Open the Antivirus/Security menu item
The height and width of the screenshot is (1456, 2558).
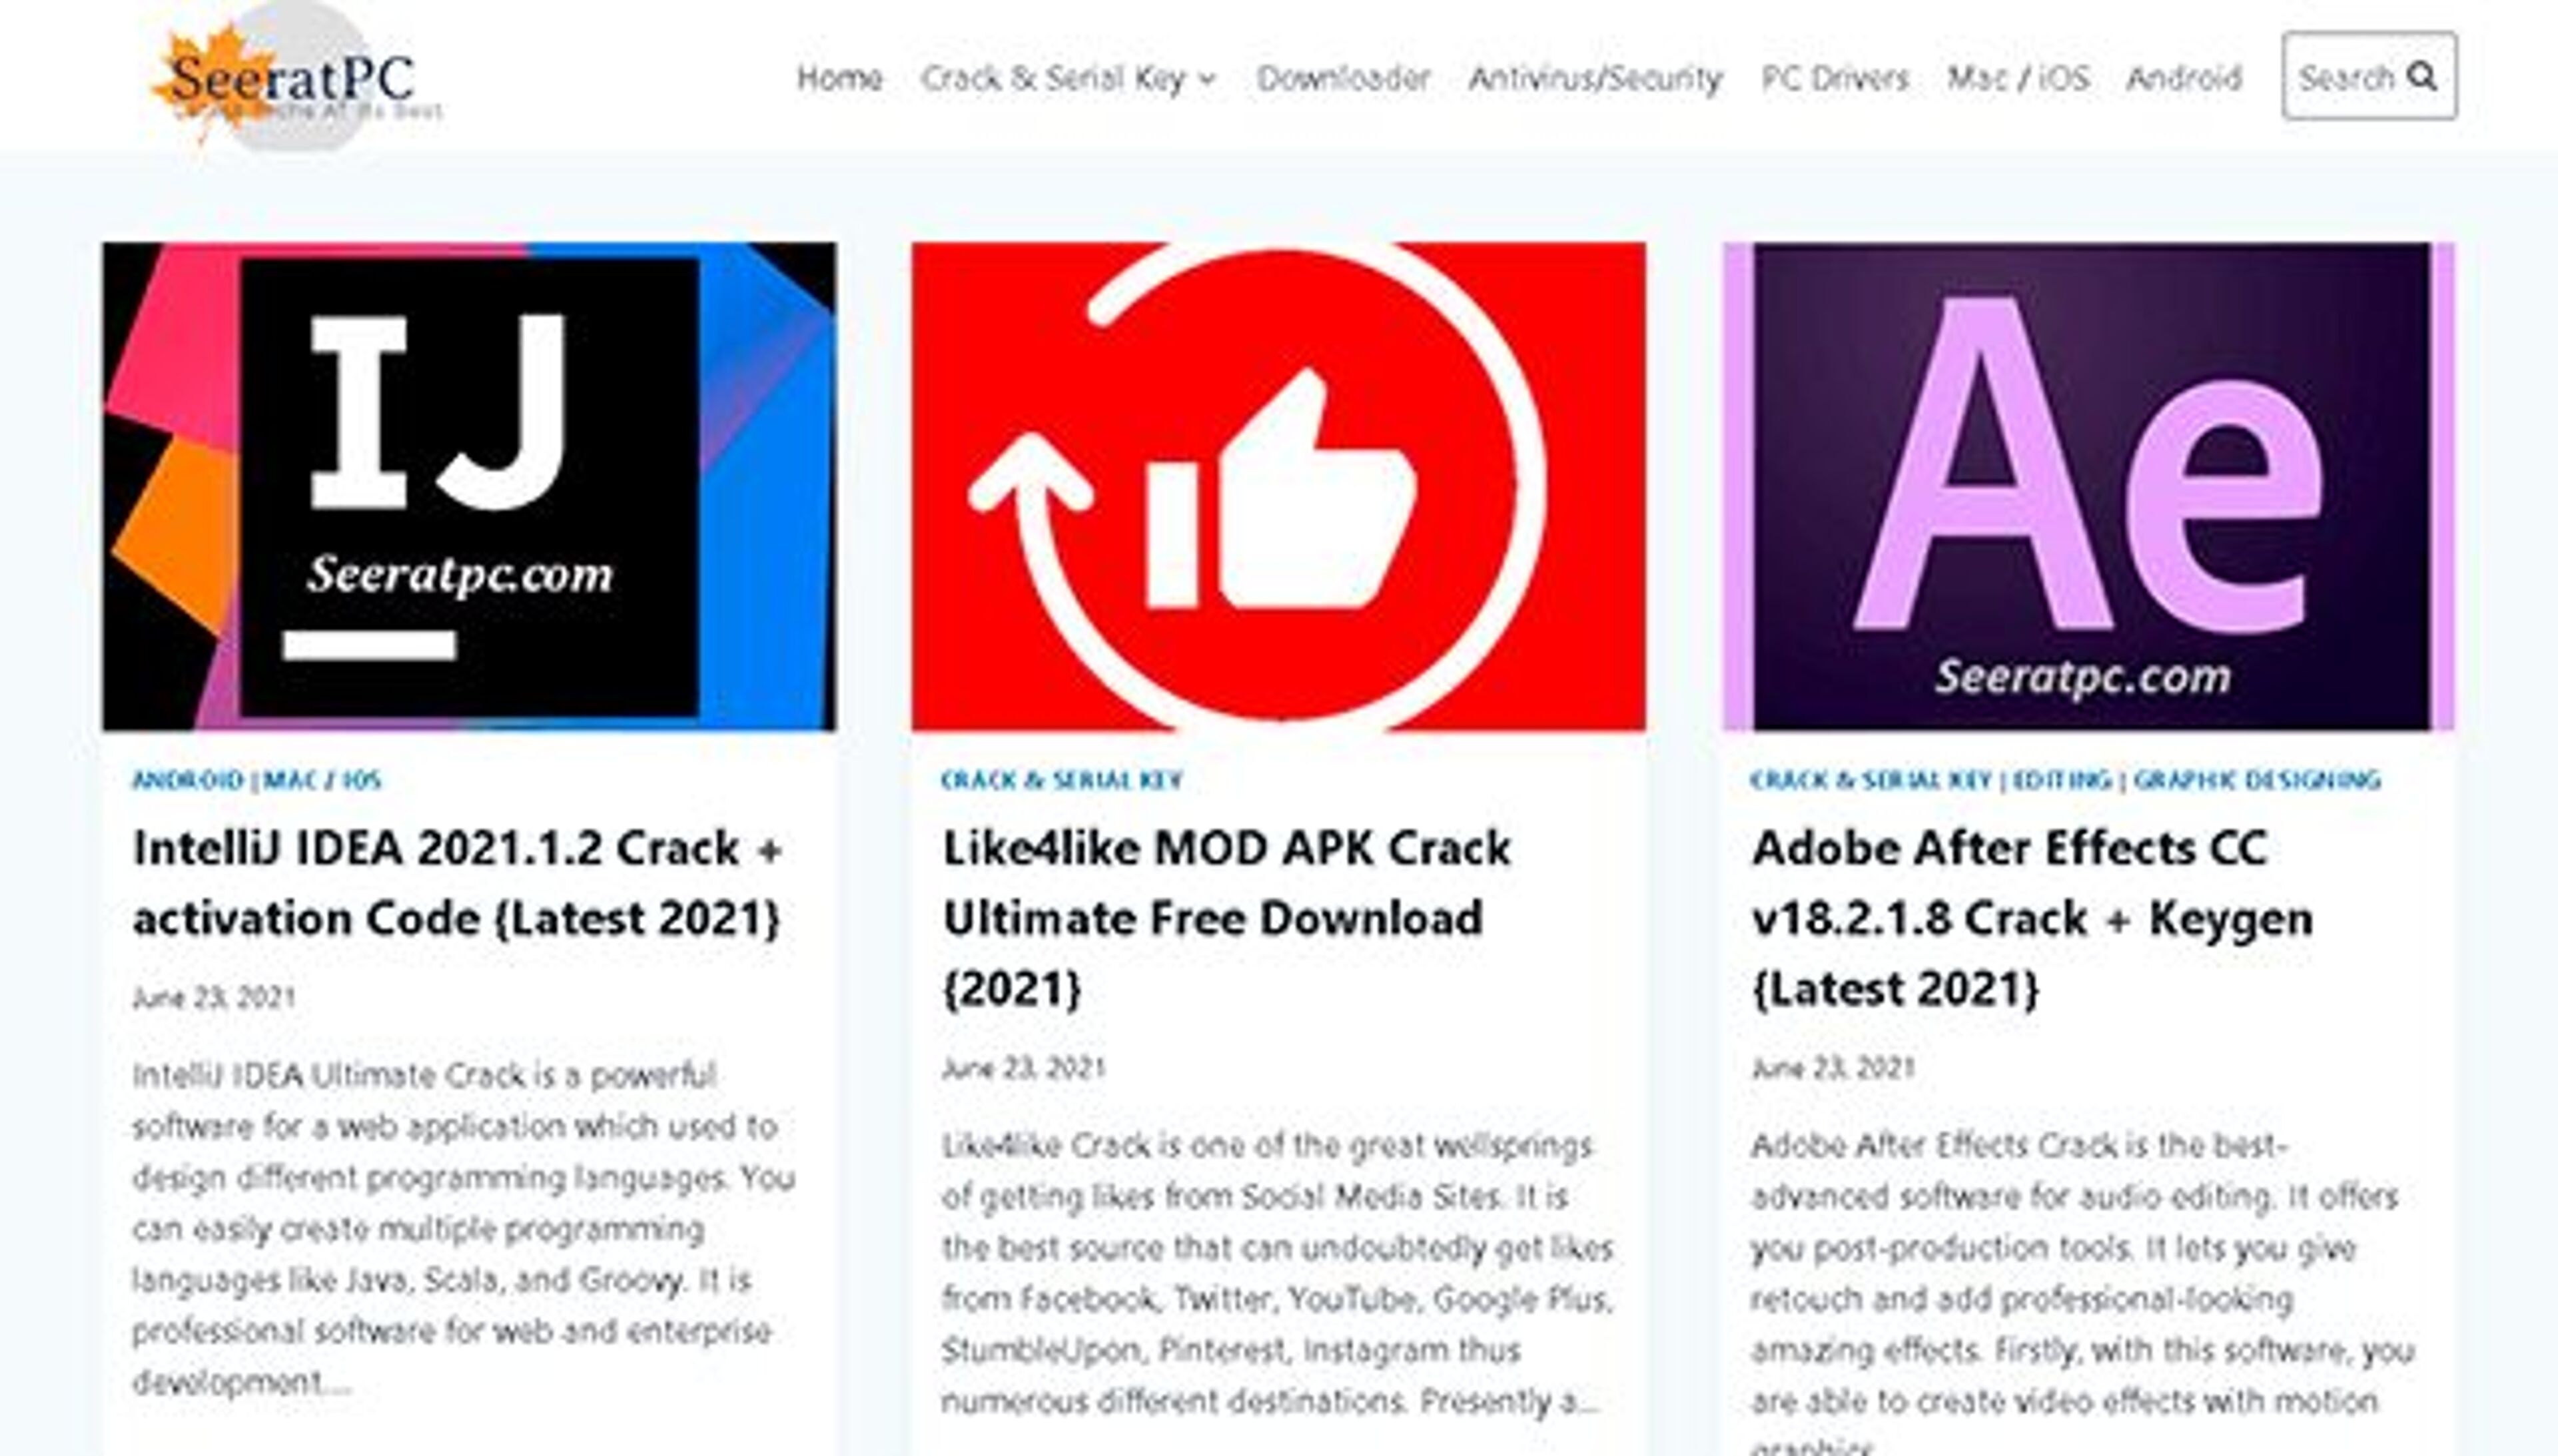(1594, 78)
